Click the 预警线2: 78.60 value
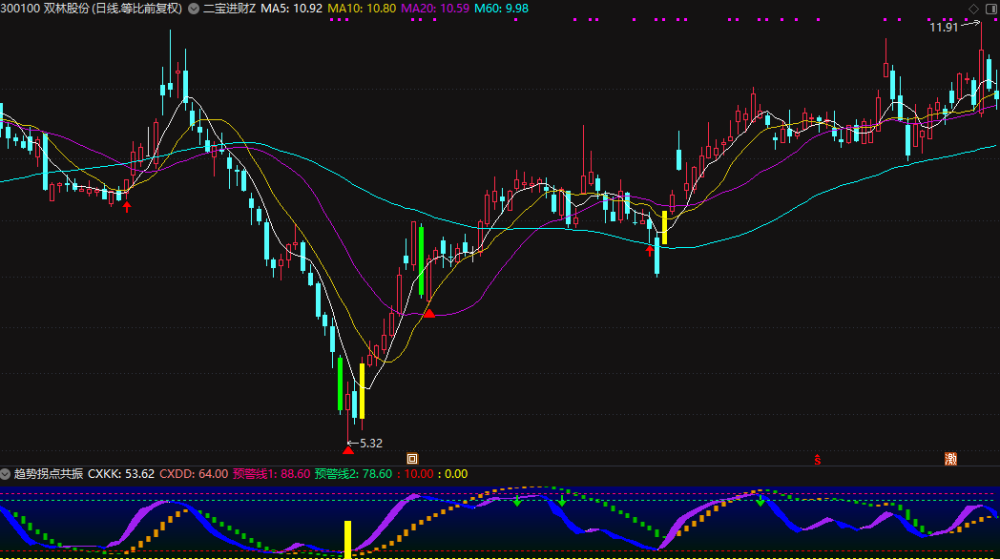 (353, 474)
